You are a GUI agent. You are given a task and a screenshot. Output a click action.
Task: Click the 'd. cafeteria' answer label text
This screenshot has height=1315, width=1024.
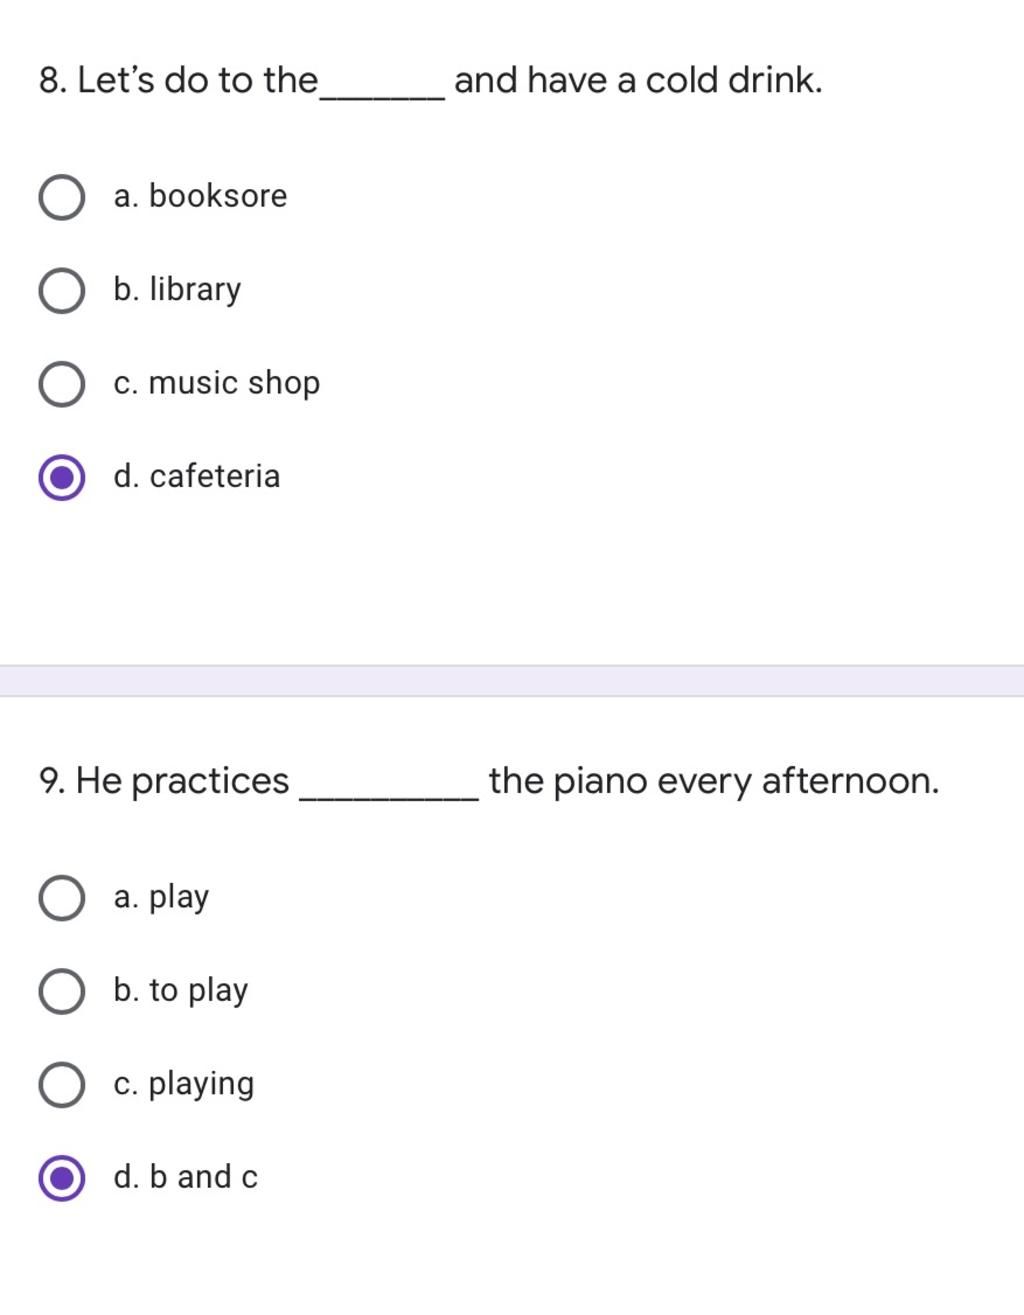[x=197, y=476]
